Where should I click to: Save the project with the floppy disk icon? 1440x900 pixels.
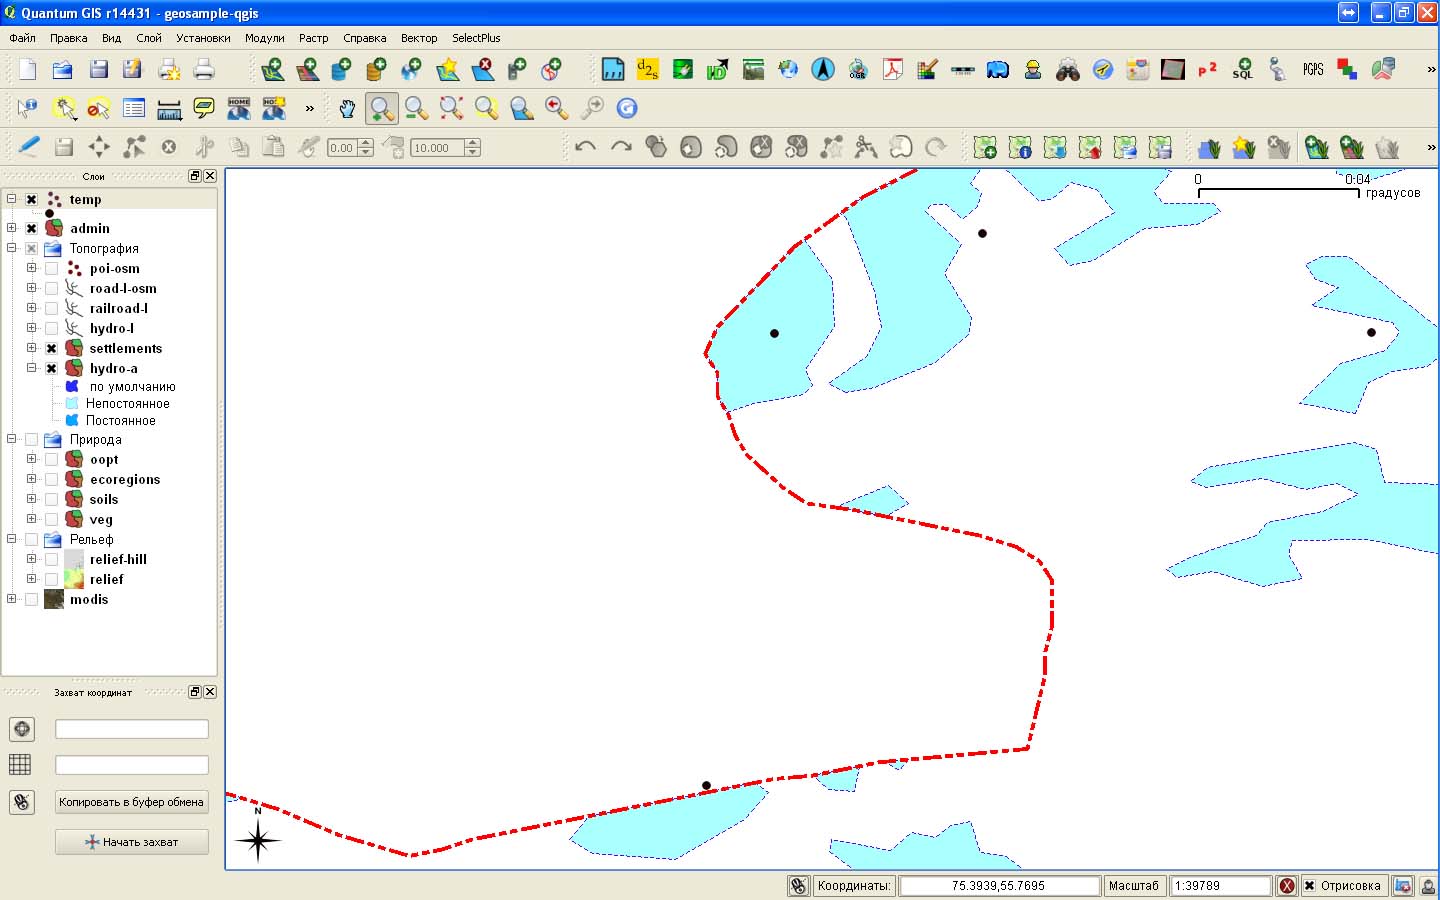click(98, 69)
